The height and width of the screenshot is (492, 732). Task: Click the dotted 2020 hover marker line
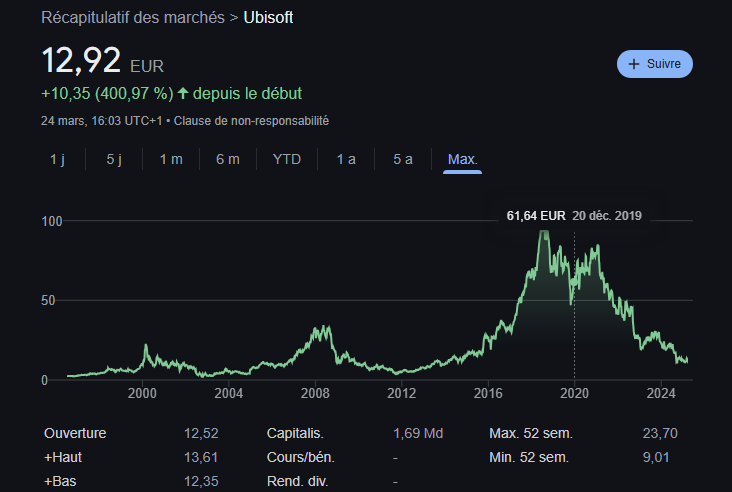point(574,306)
